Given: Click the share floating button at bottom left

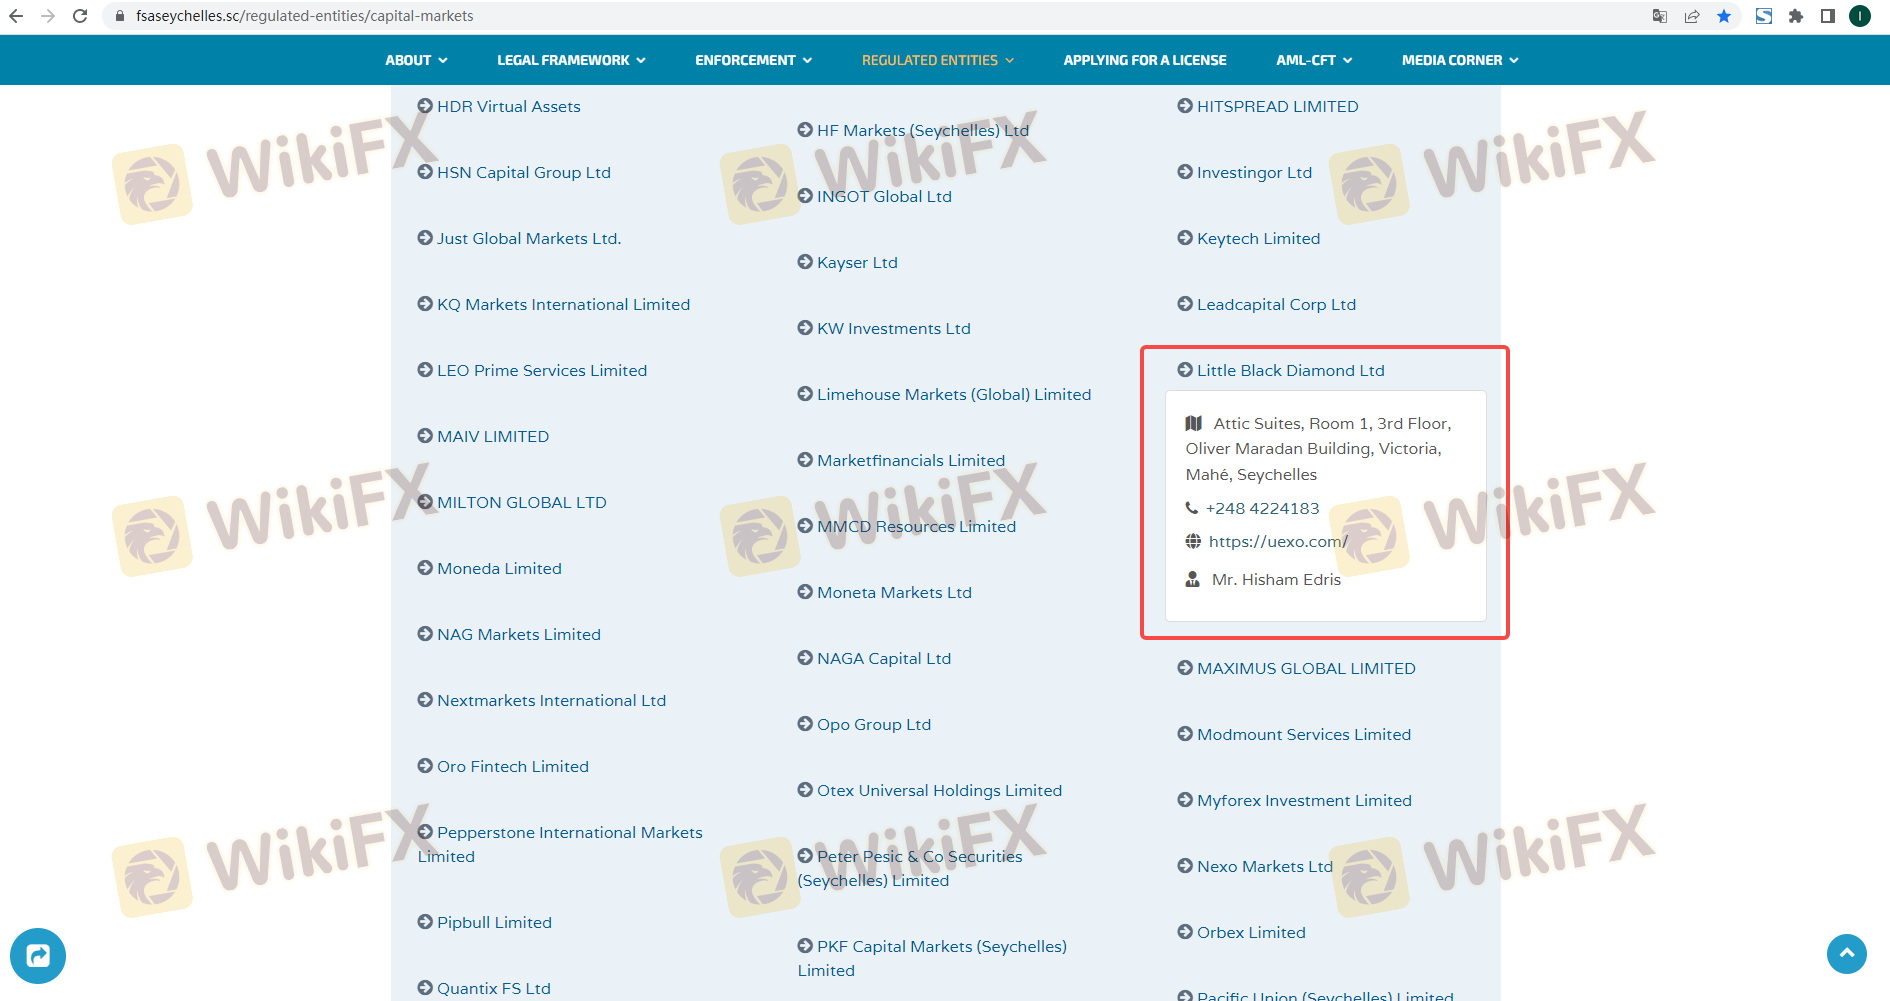Looking at the screenshot, I should [x=38, y=956].
